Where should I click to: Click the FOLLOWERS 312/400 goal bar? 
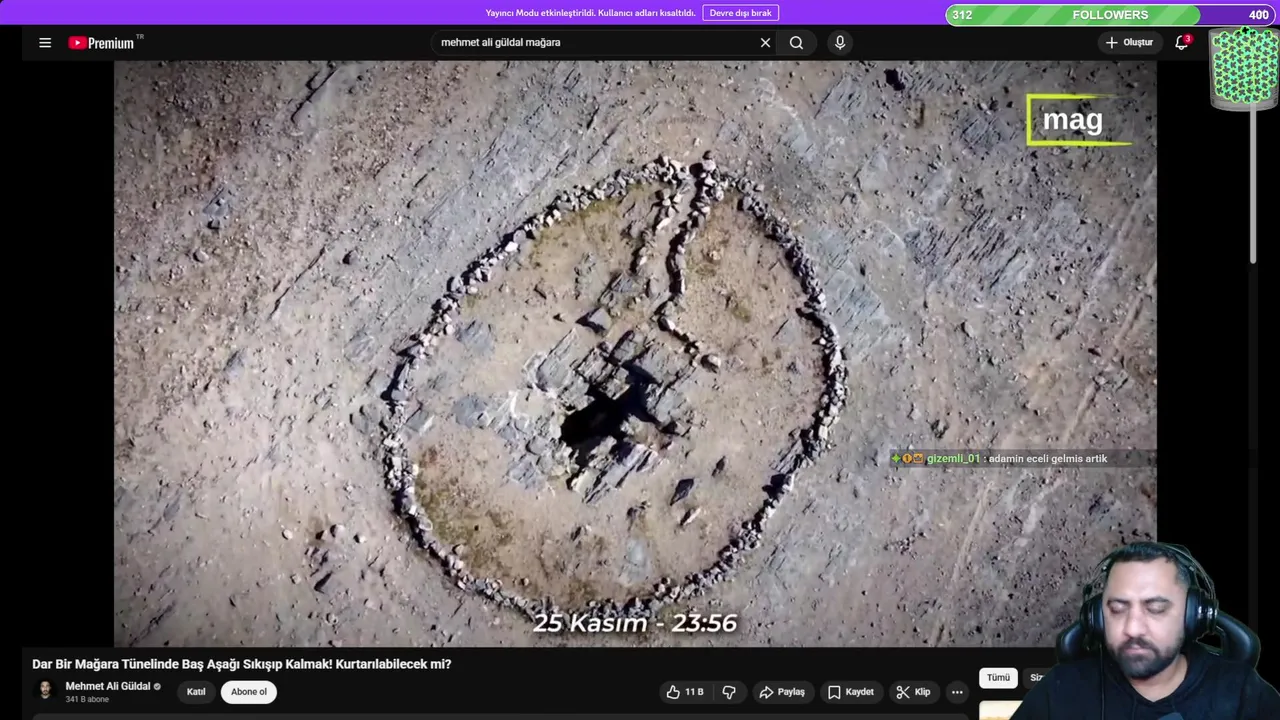(1110, 15)
